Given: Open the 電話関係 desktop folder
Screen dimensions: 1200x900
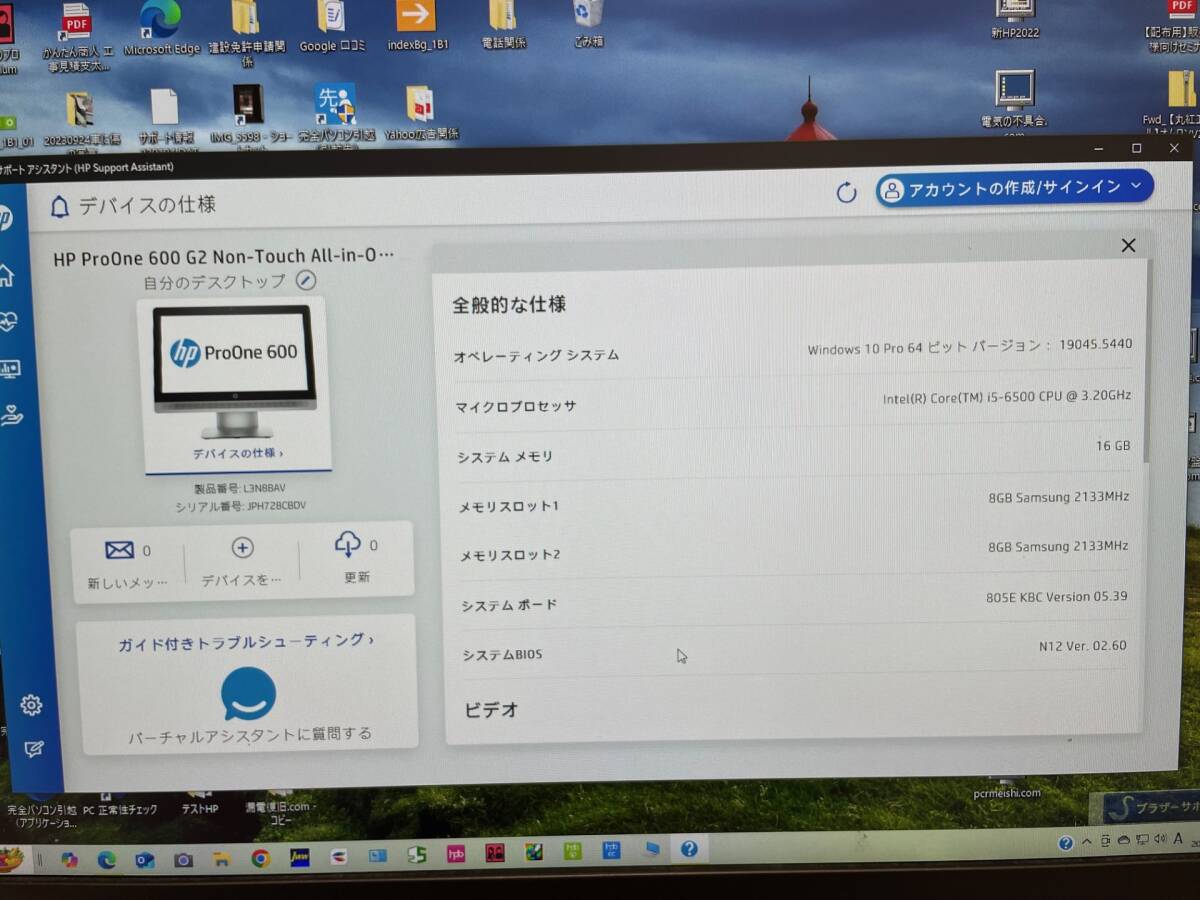Looking at the screenshot, I should tap(503, 24).
